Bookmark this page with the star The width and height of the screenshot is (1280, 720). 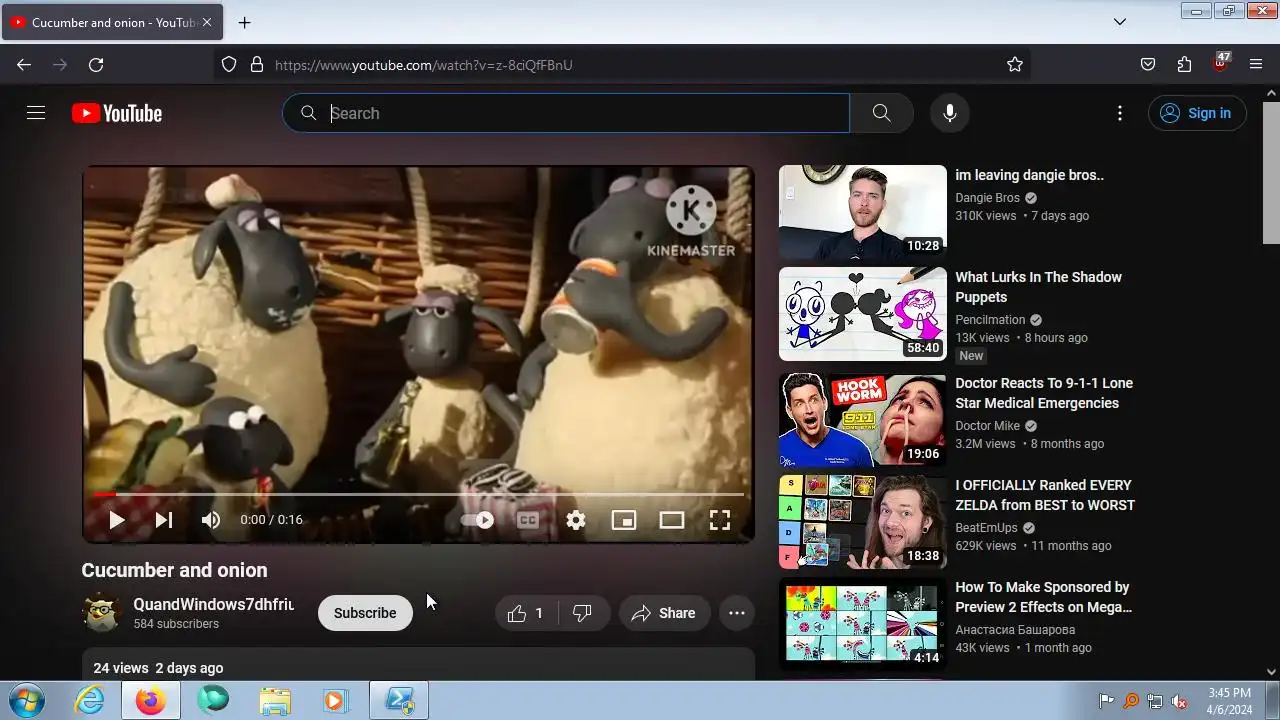[x=1015, y=64]
